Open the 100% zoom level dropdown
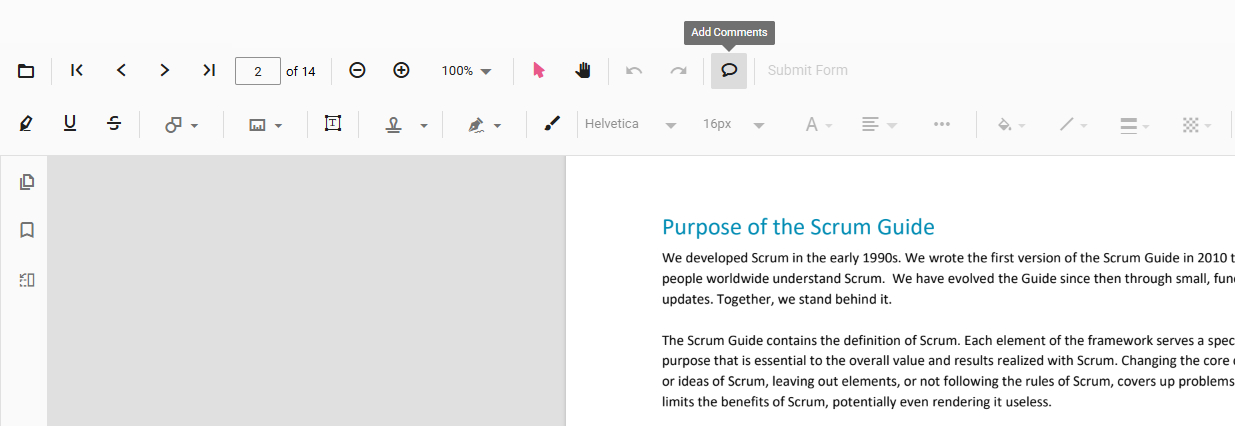Viewport: 1235px width, 426px height. click(x=467, y=71)
